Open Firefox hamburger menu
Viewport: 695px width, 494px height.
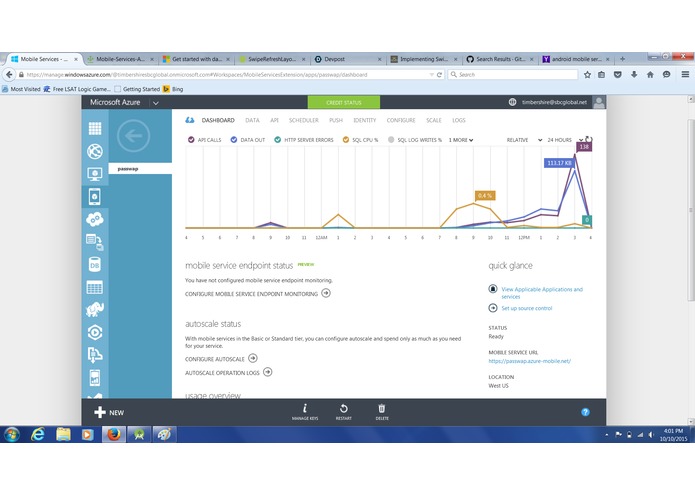point(685,74)
